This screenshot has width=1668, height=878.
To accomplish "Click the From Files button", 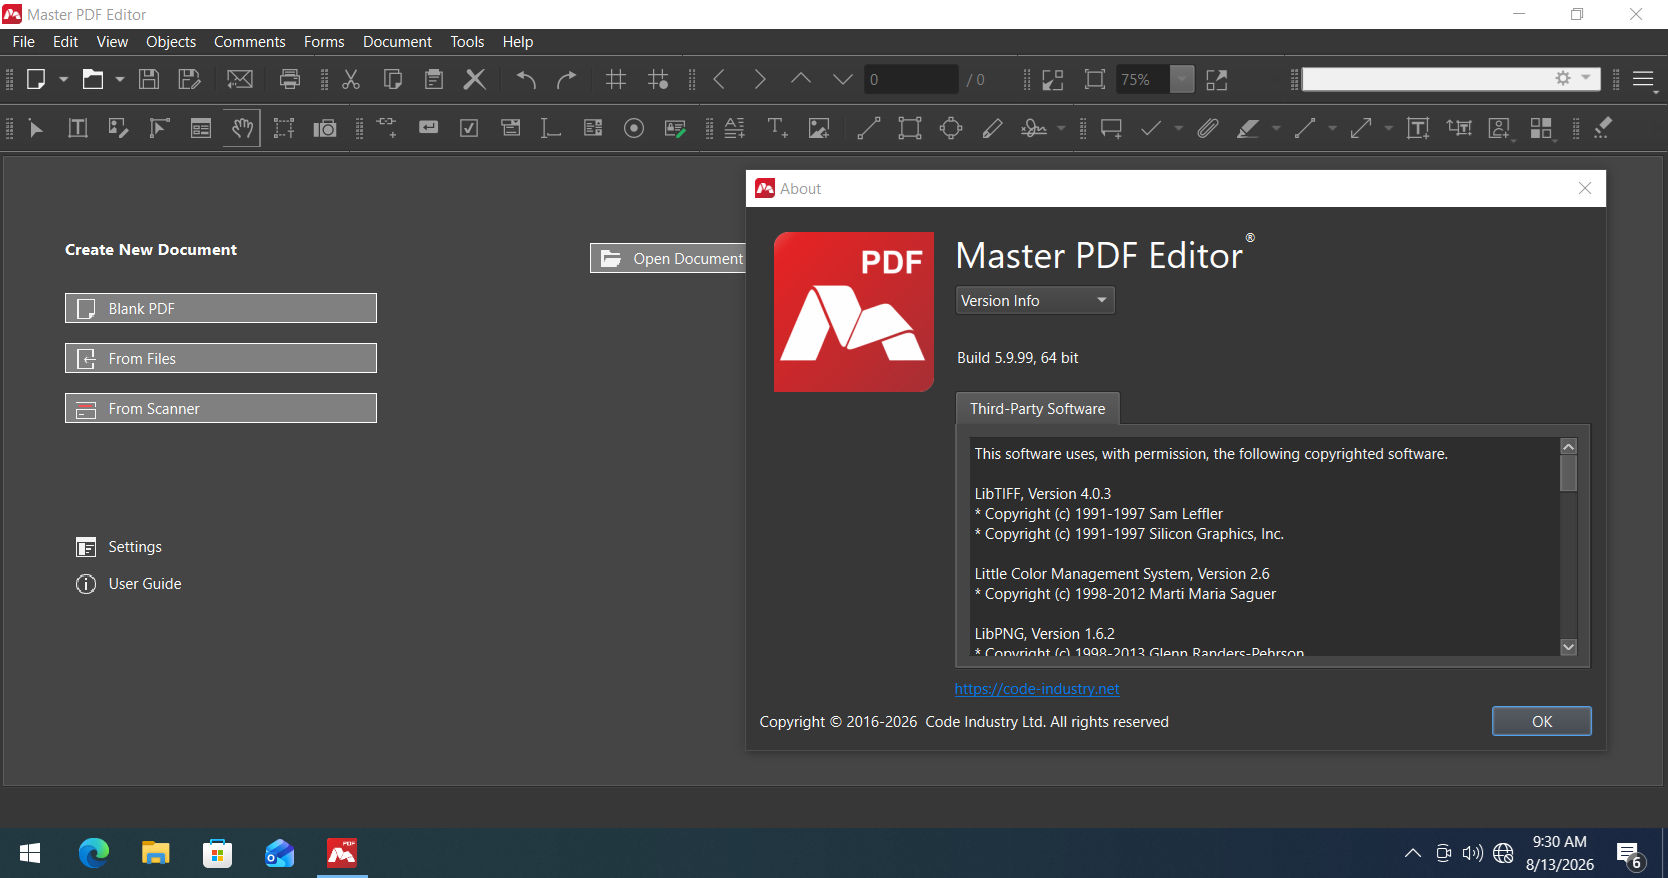I will (221, 358).
